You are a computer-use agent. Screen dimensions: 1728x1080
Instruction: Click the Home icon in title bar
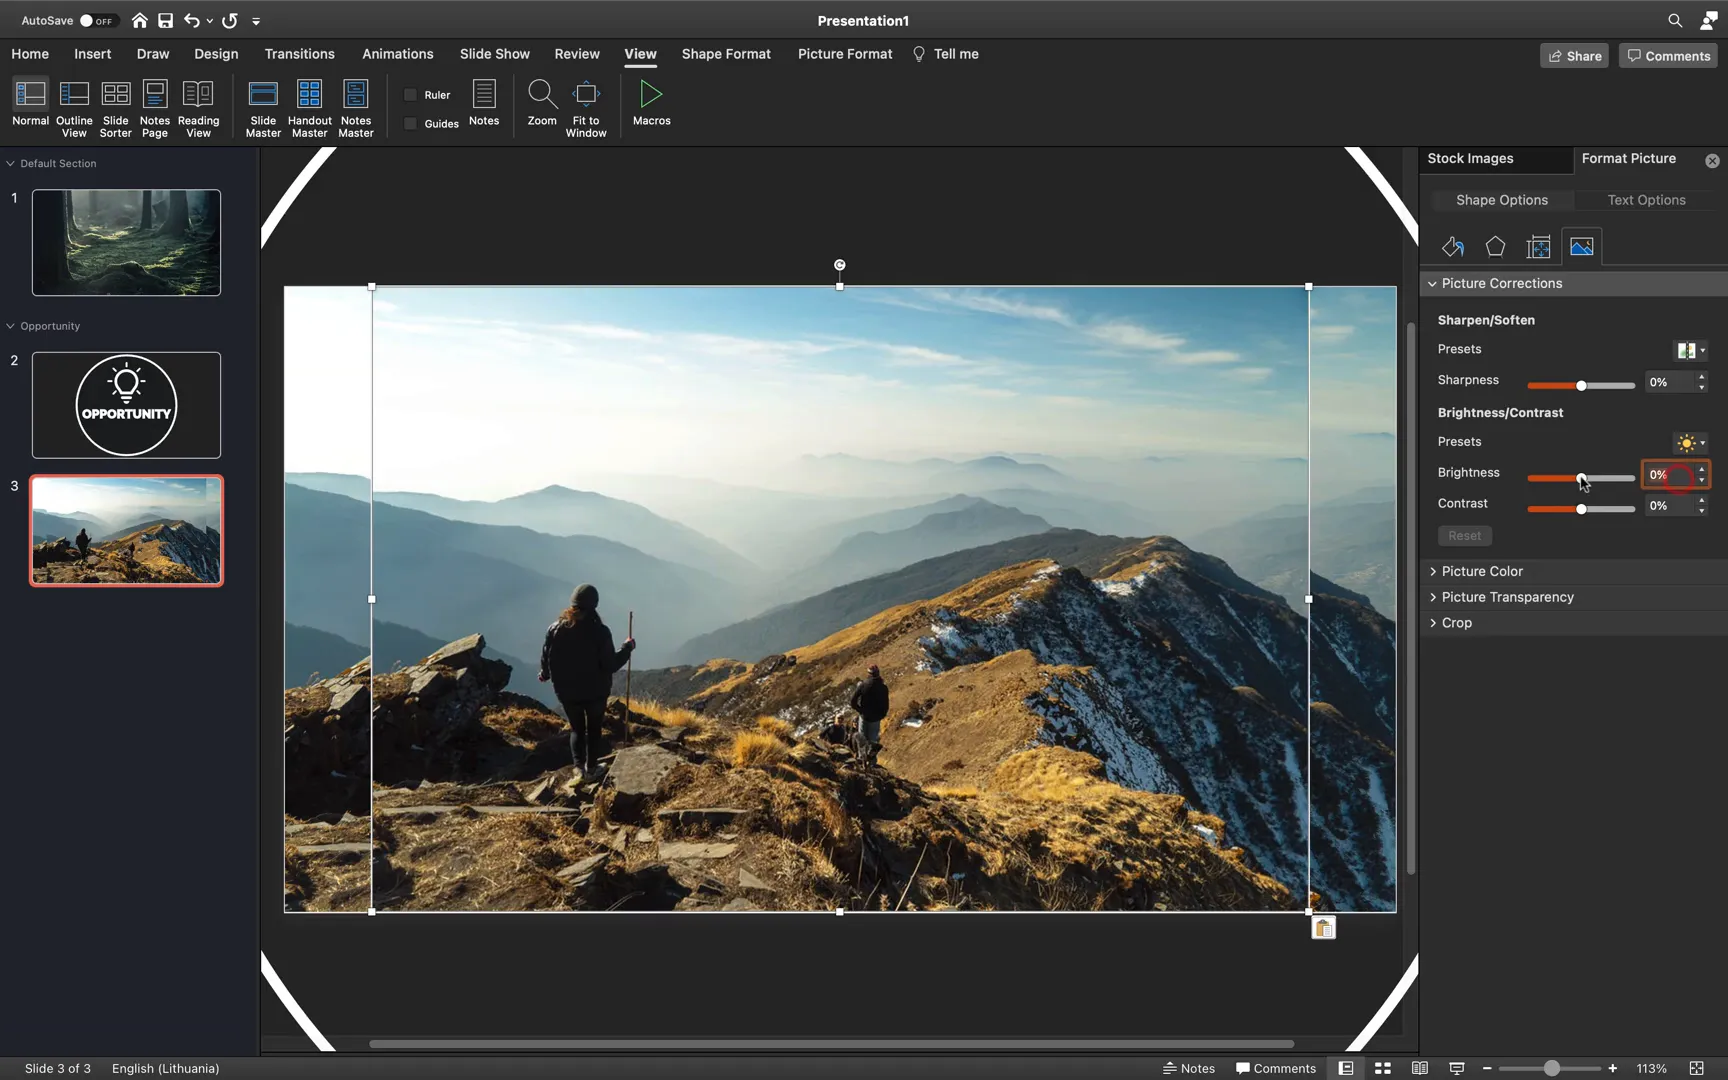pos(140,20)
